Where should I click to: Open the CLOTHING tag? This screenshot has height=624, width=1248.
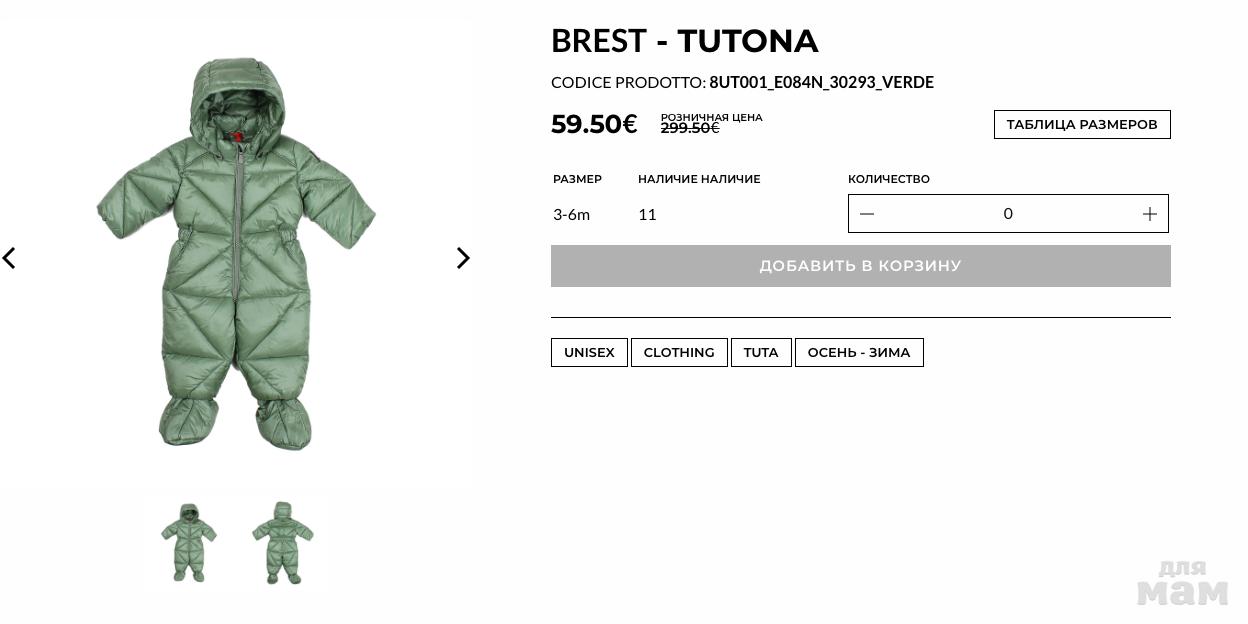click(x=679, y=352)
